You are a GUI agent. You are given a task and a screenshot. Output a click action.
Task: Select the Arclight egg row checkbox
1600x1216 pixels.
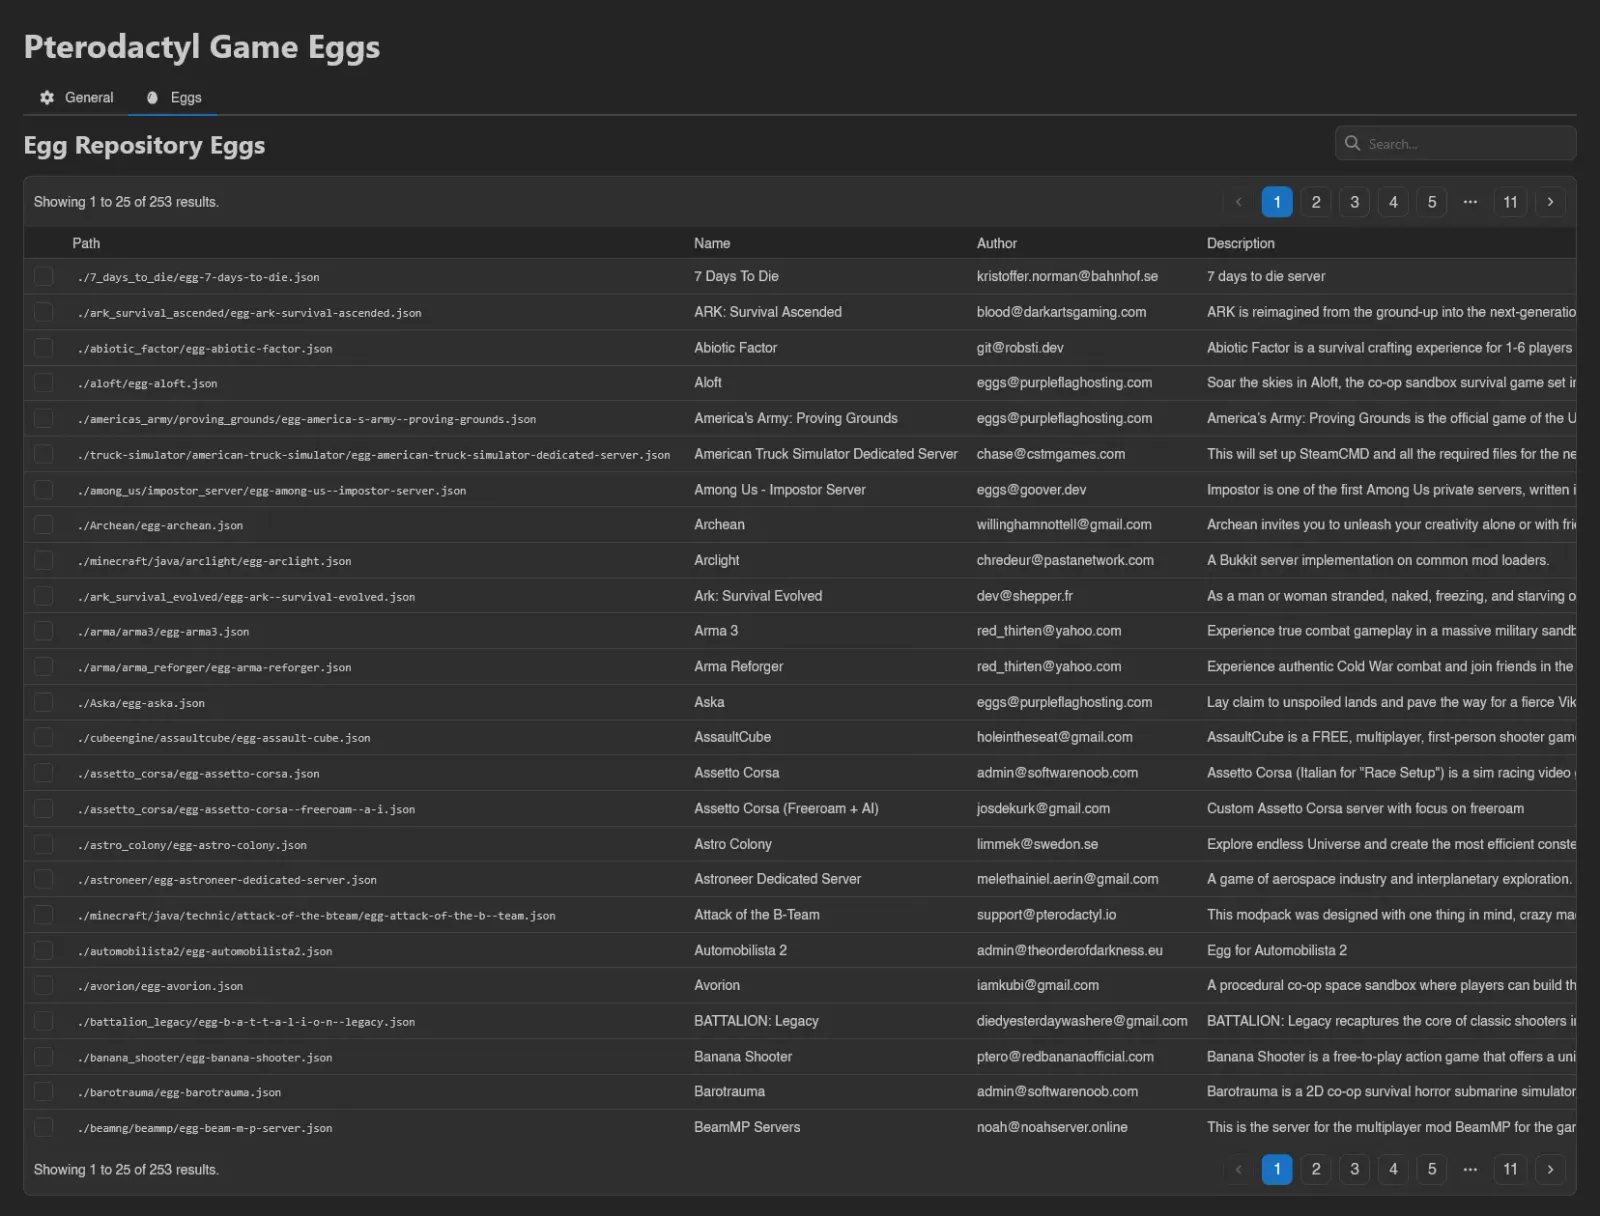point(44,560)
